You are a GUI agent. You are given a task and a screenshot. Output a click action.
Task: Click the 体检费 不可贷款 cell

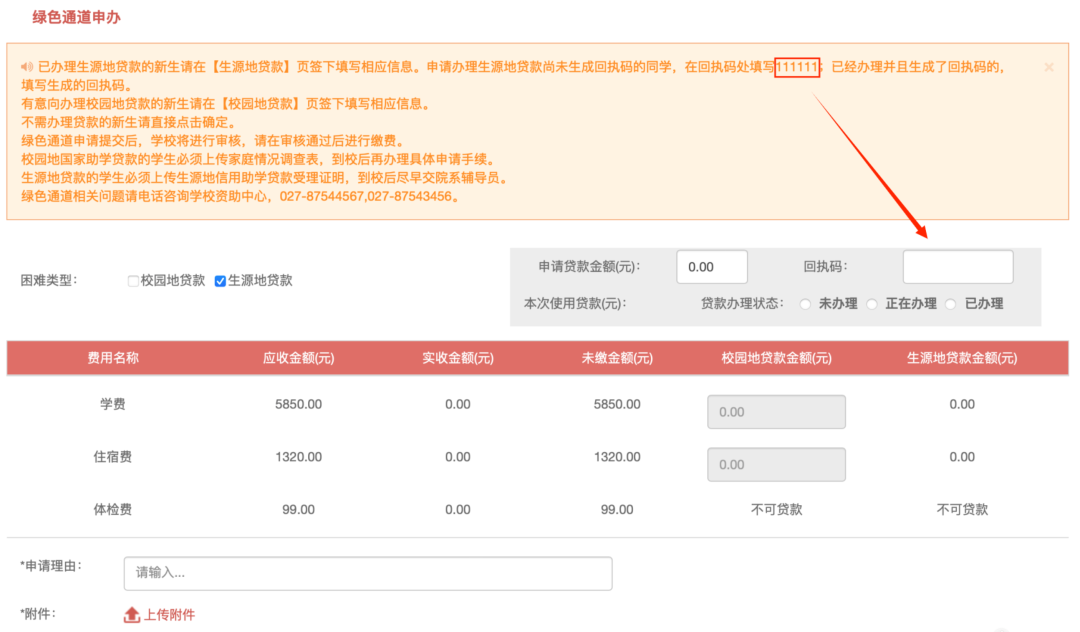(776, 509)
